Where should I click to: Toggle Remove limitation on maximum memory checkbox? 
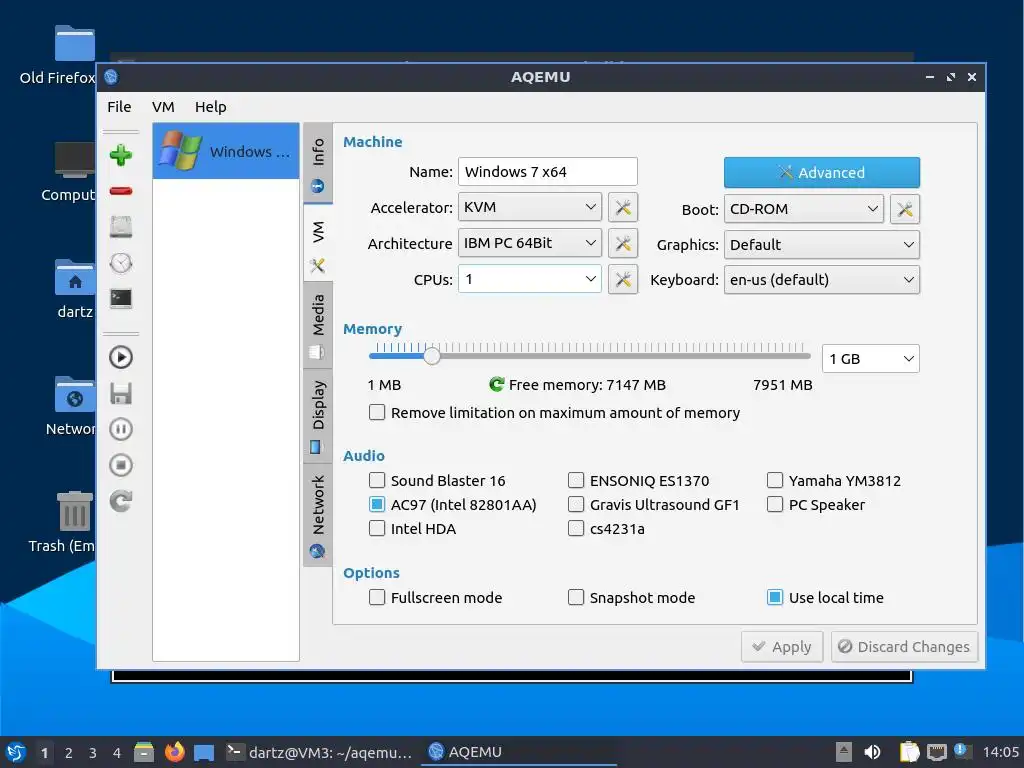[377, 412]
